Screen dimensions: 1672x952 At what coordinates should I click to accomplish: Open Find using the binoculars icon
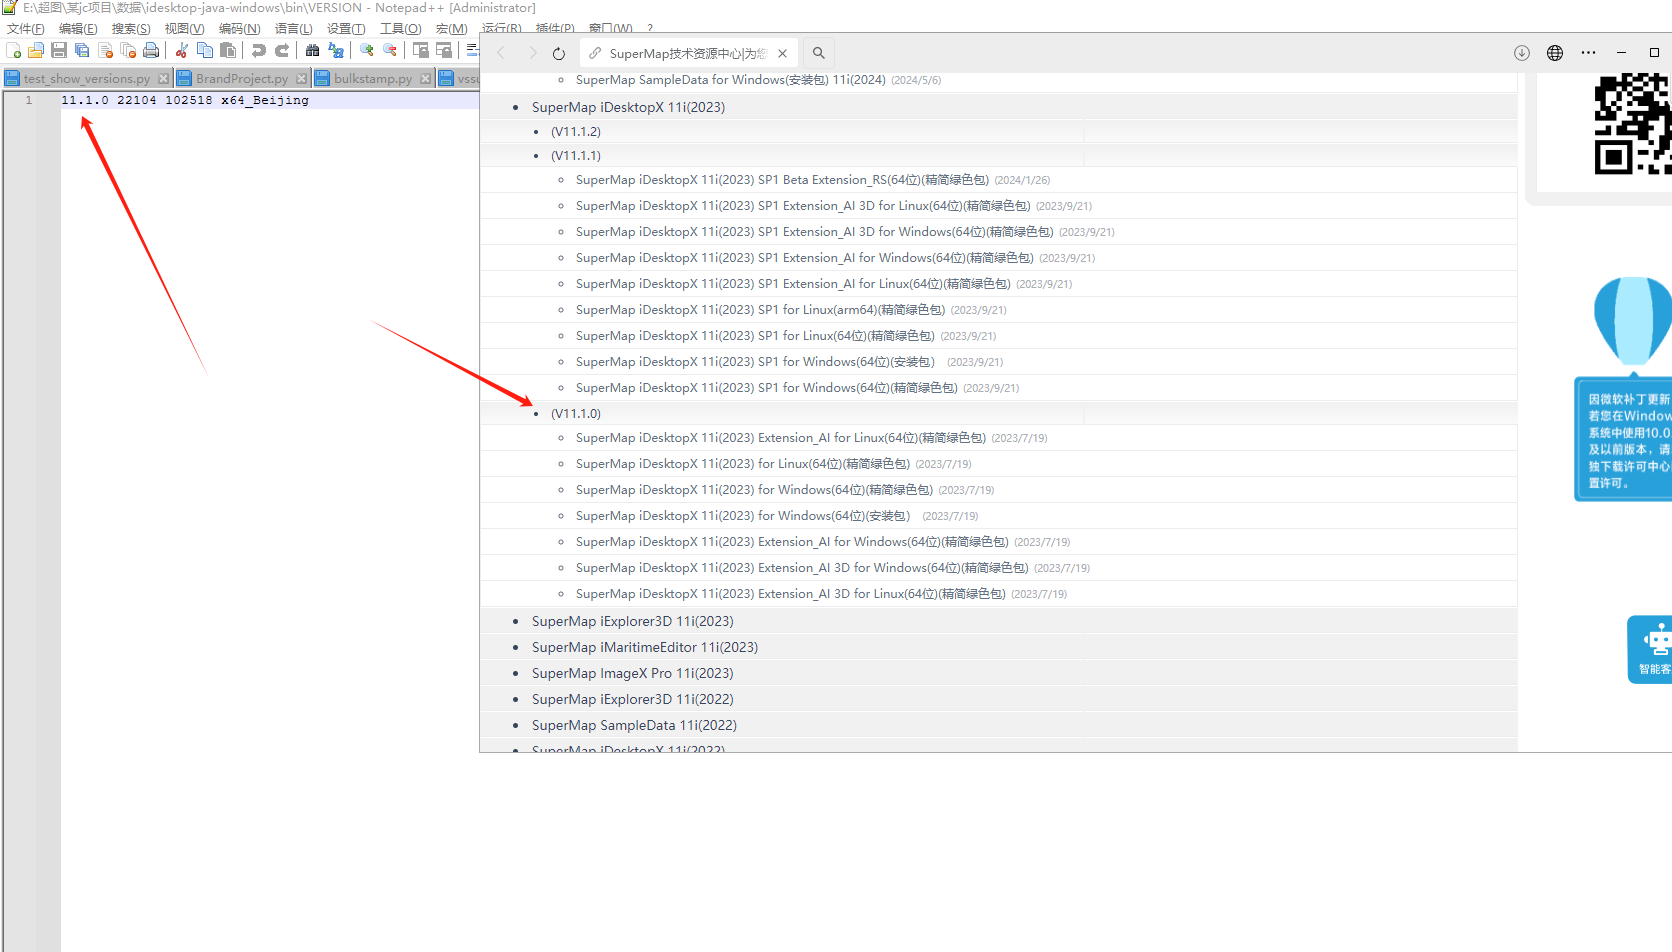(312, 50)
